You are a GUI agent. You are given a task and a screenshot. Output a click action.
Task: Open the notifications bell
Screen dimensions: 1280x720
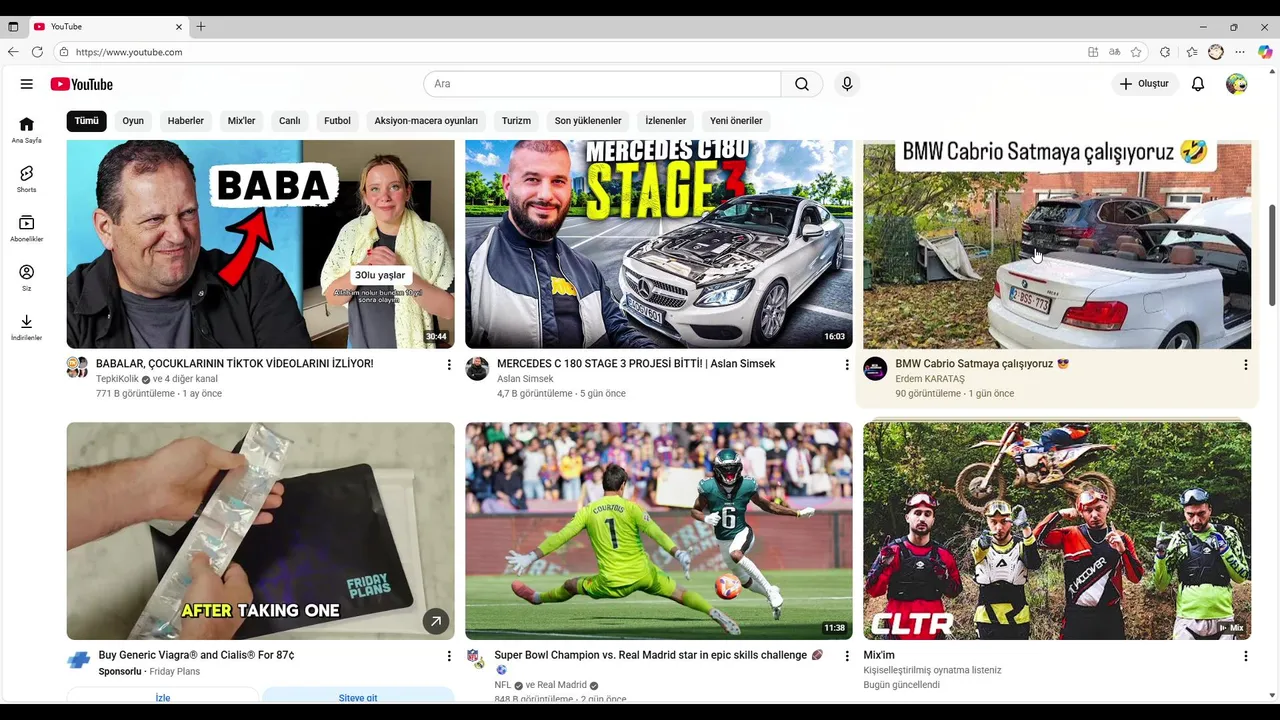1198,84
